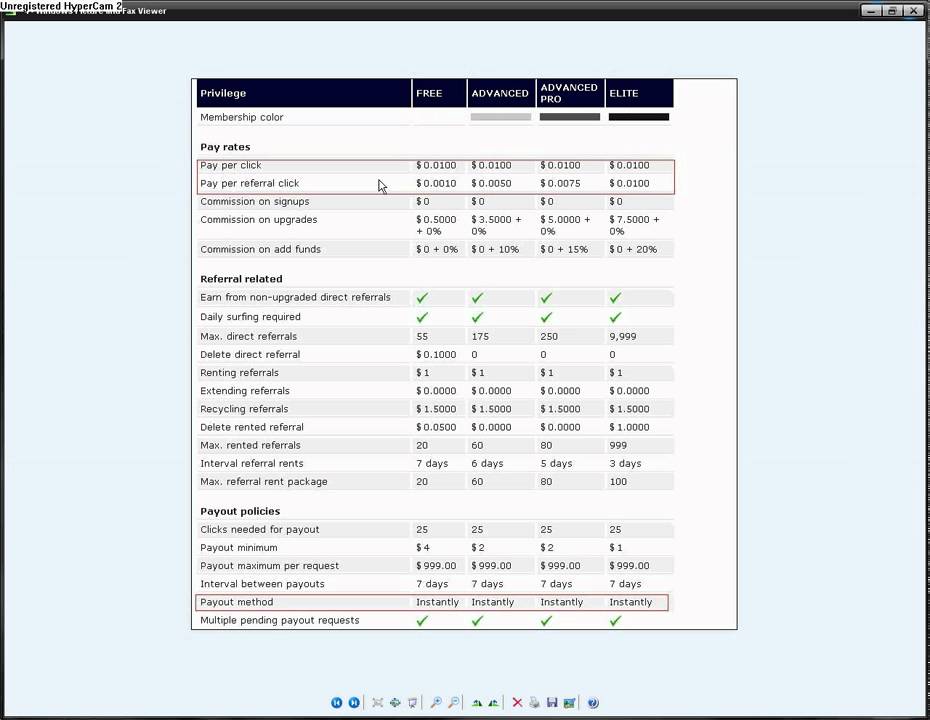The image size is (930, 720).
Task: Click the ADVANCED membership color bar
Action: click(501, 117)
